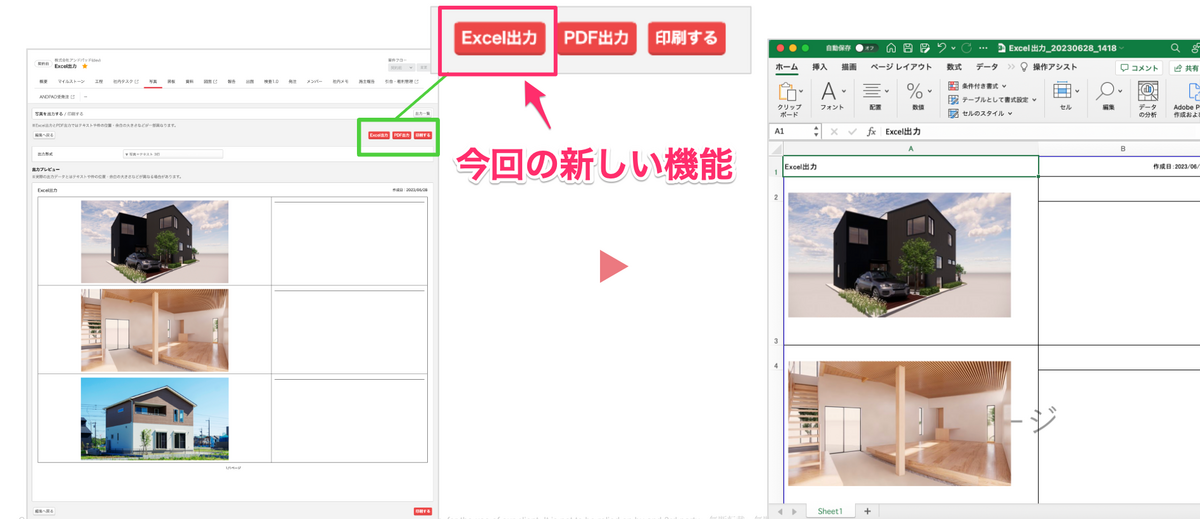Open the ページ レイアウト ribbon tab
Screen dimensions: 1200x519
point(901,67)
